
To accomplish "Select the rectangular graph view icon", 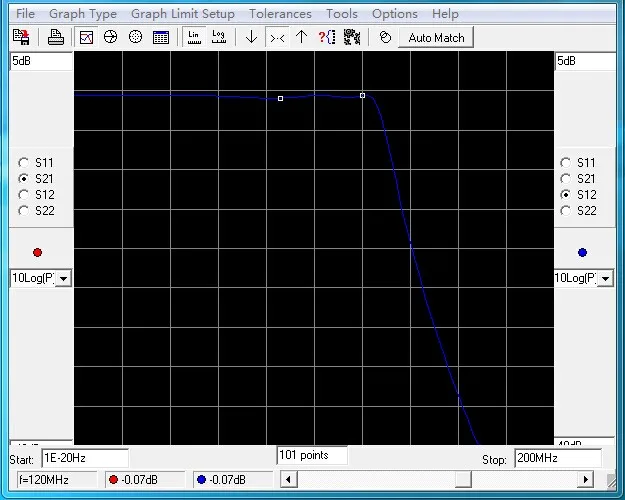I will tap(86, 37).
